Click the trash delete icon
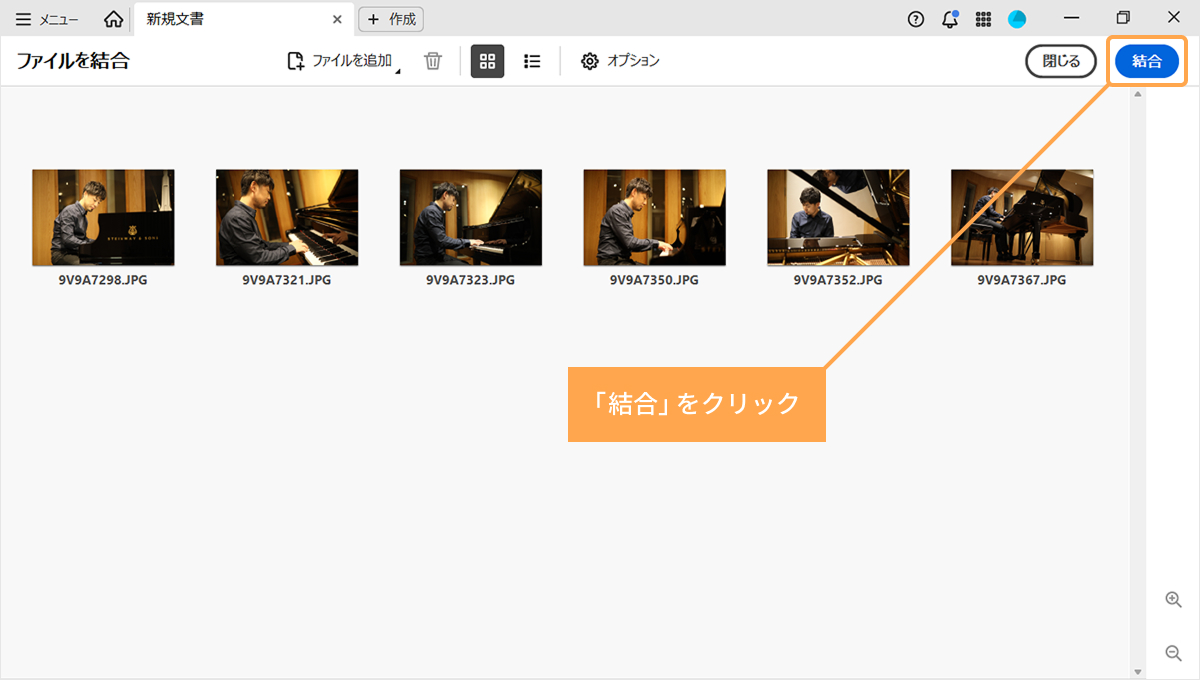The width and height of the screenshot is (1200, 680). (433, 61)
